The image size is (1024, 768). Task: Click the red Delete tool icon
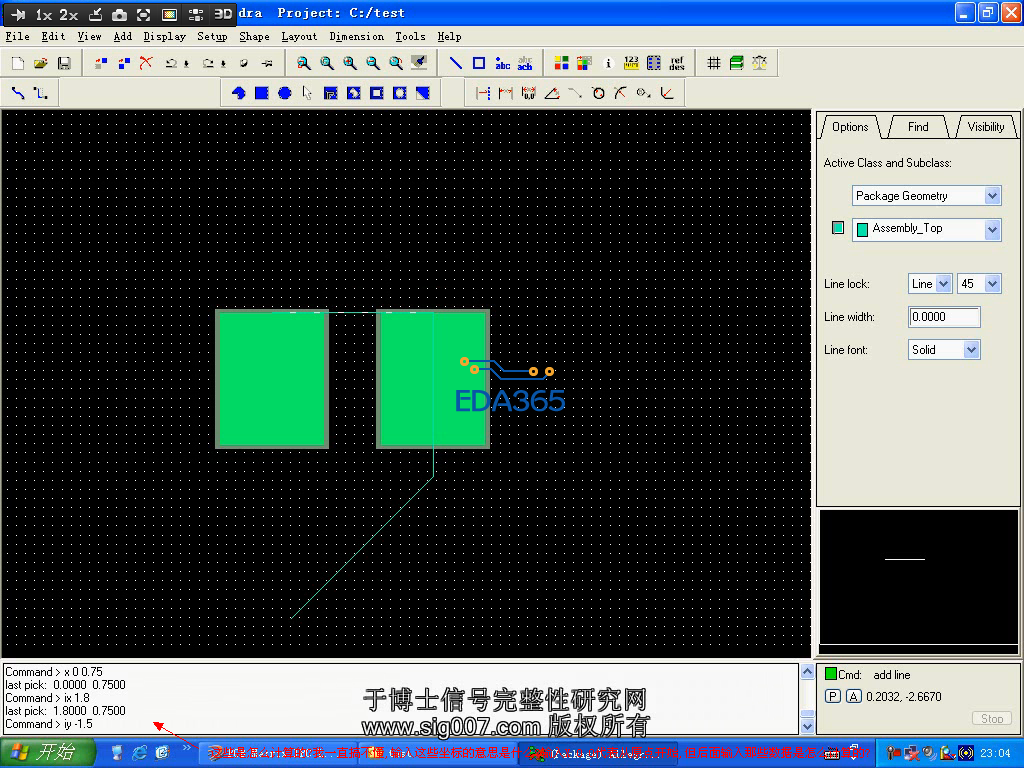pyautogui.click(x=146, y=63)
